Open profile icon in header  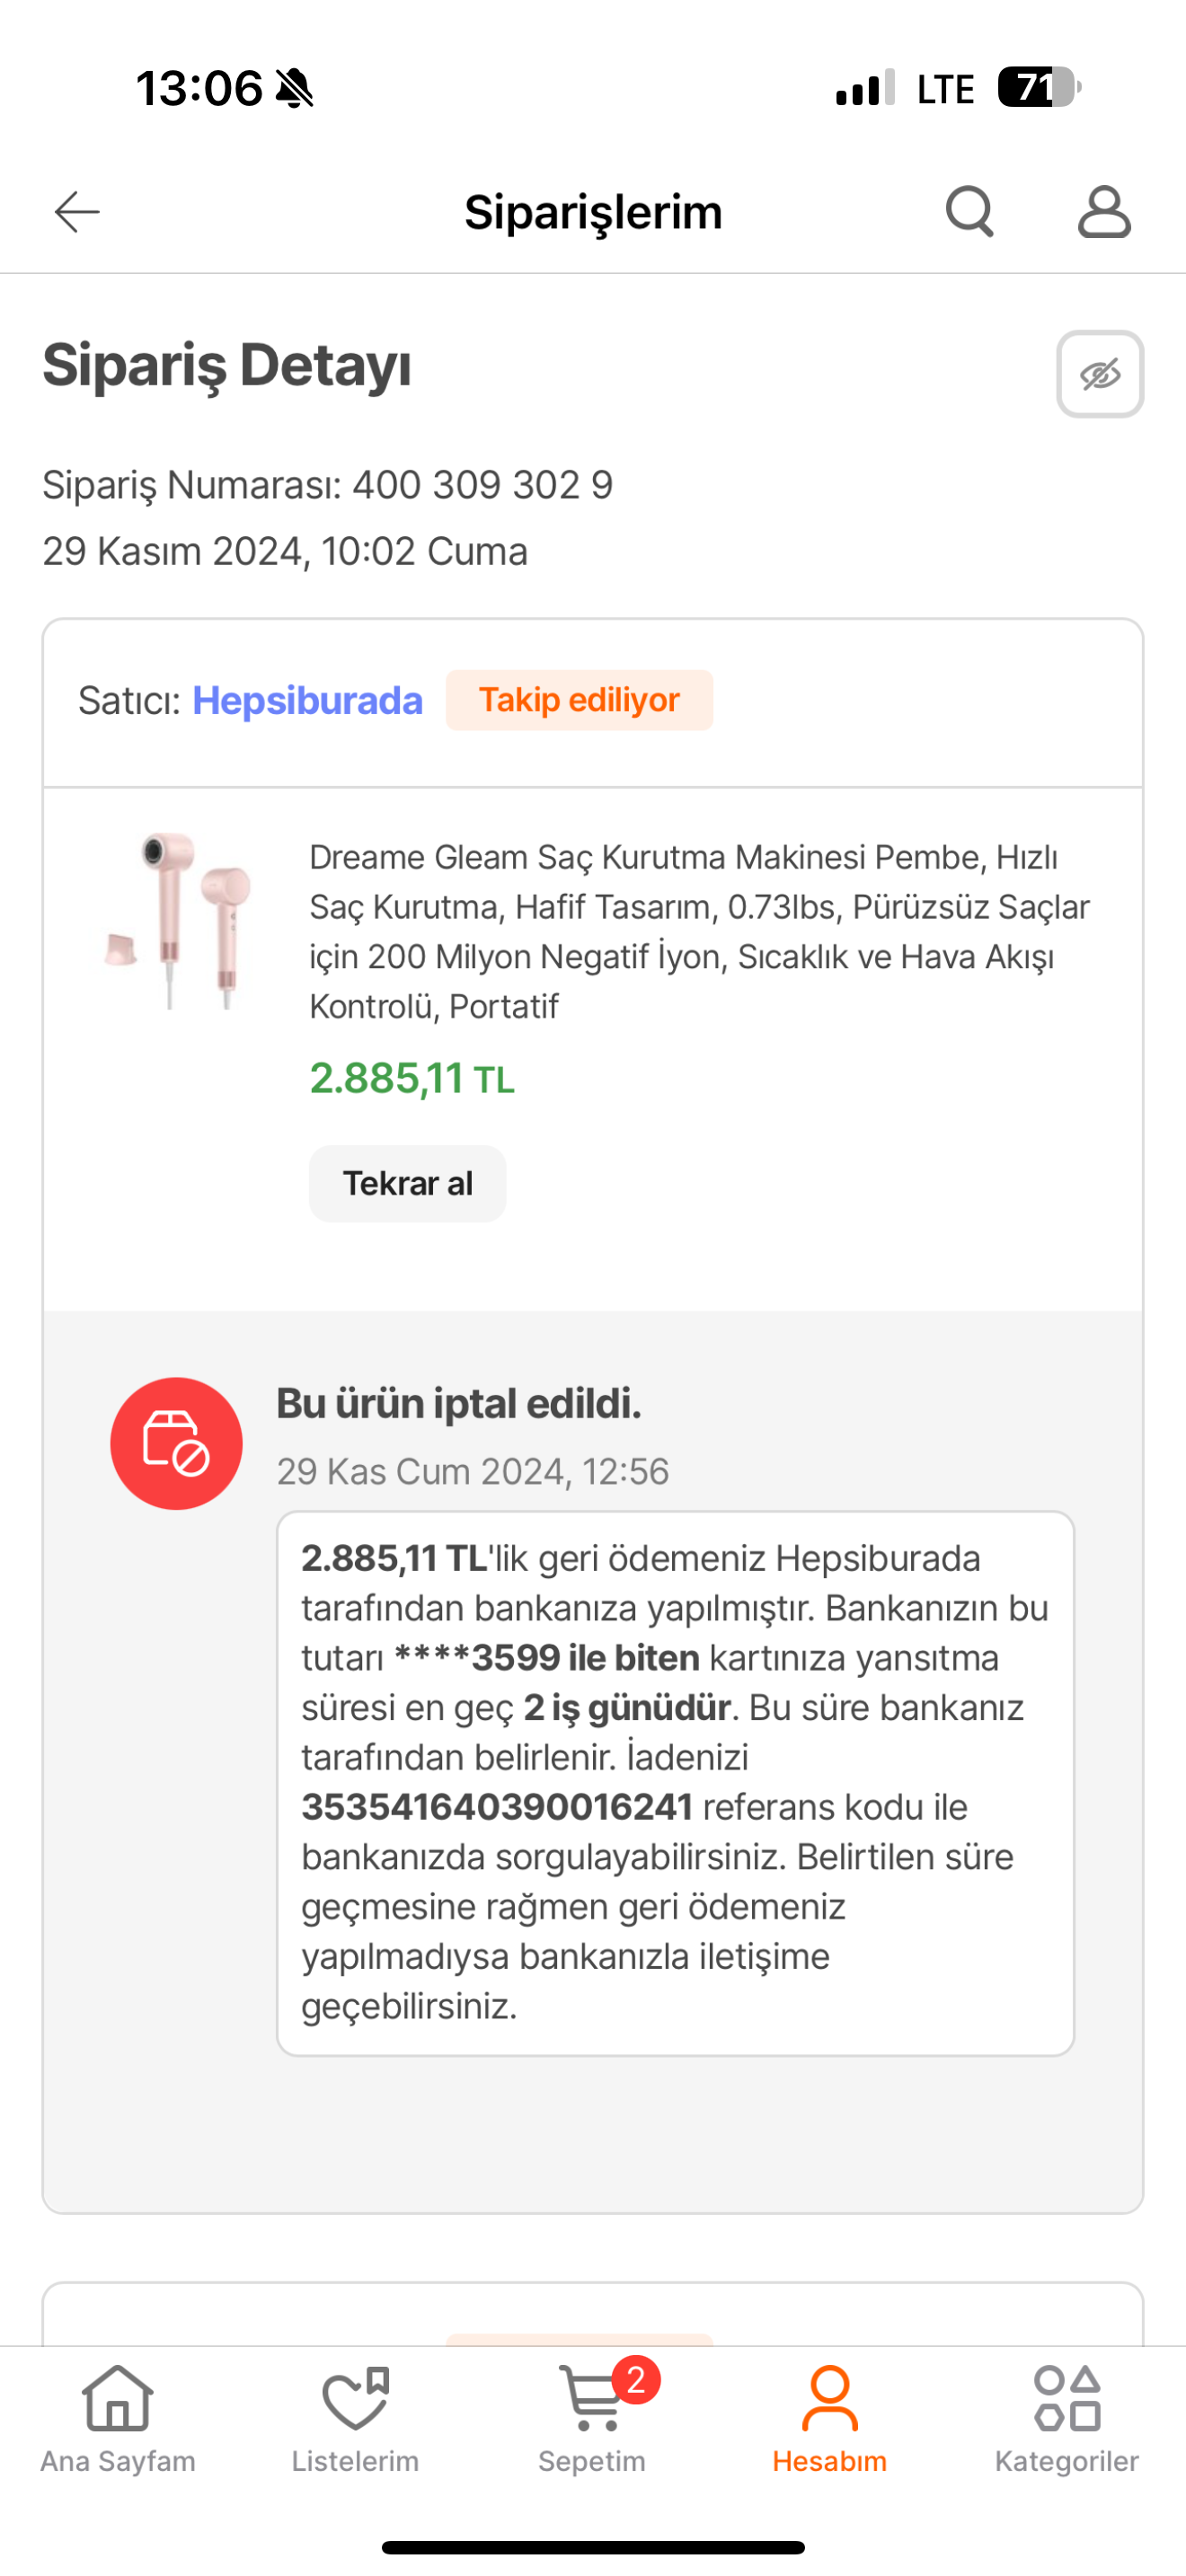[1104, 211]
